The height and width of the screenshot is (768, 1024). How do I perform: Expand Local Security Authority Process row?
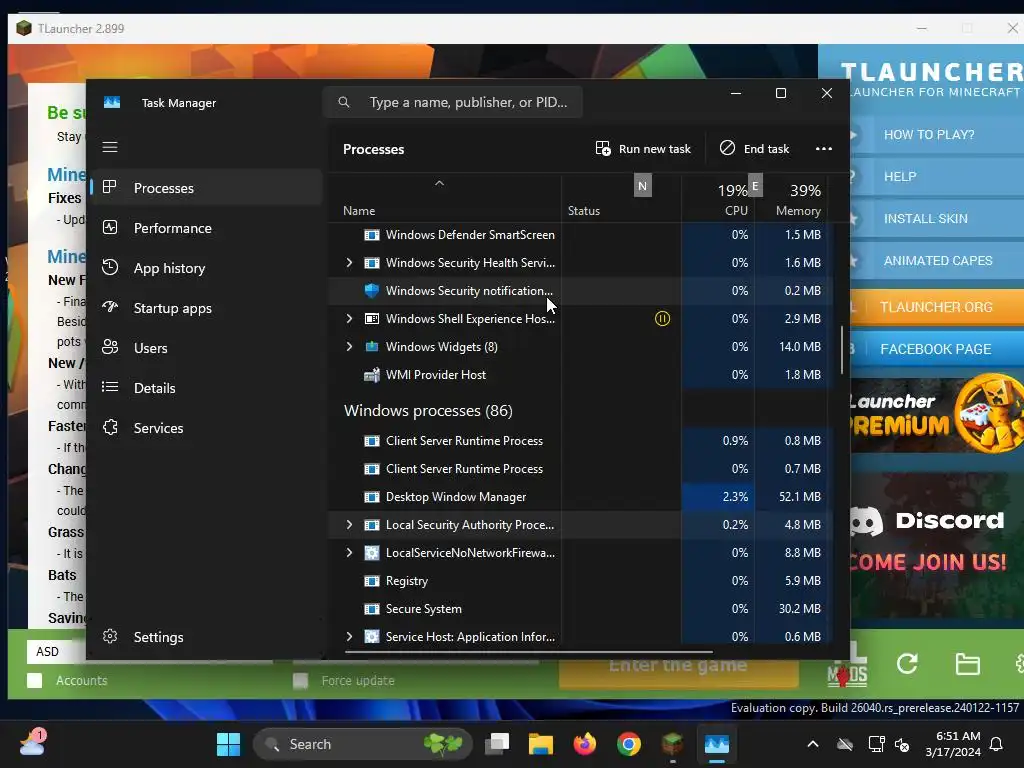pos(349,524)
